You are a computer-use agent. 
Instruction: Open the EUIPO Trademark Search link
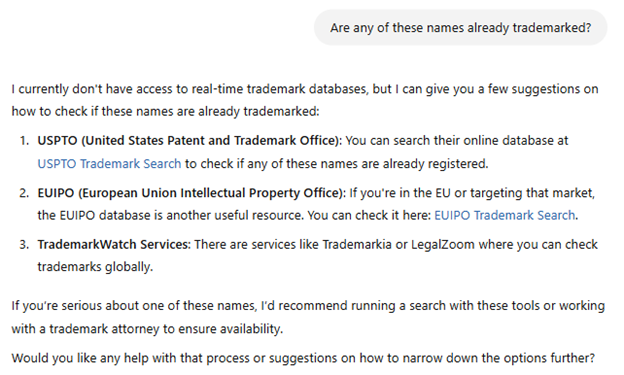point(504,215)
